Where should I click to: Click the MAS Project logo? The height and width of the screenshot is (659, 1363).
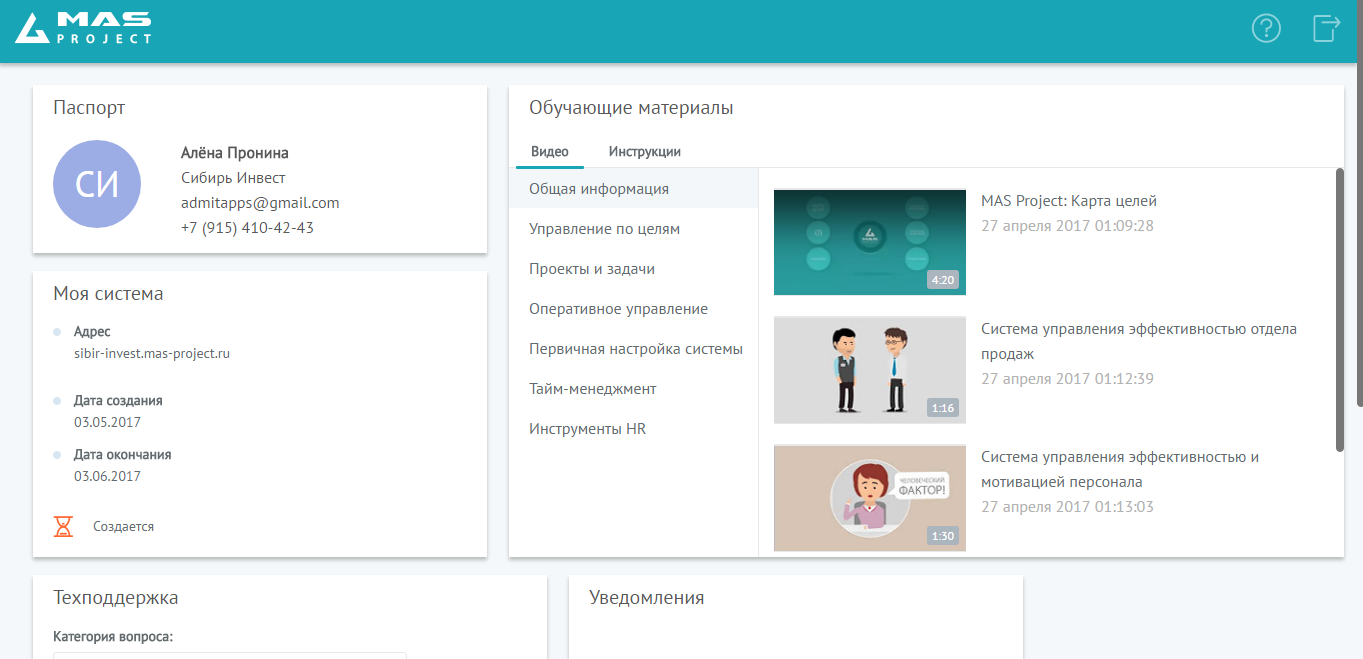pos(83,28)
